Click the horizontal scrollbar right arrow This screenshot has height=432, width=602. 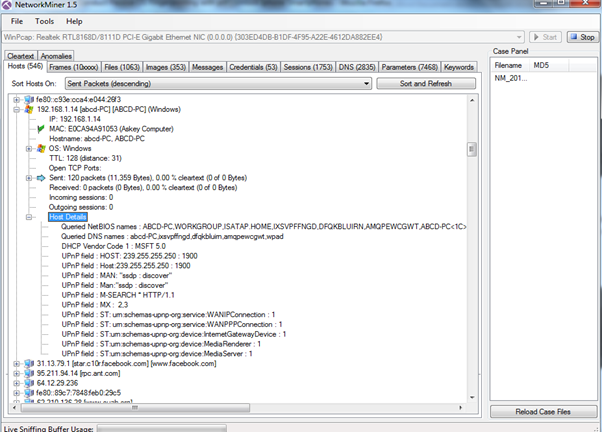coord(461,407)
